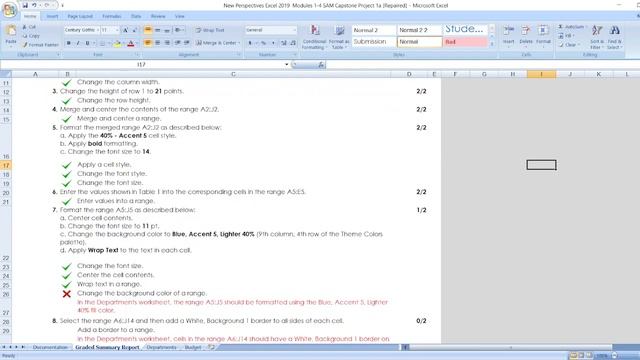Expand the Name Box dropdown arrow
Image resolution: width=640 pixels, height=360 pixels.
click(x=287, y=64)
